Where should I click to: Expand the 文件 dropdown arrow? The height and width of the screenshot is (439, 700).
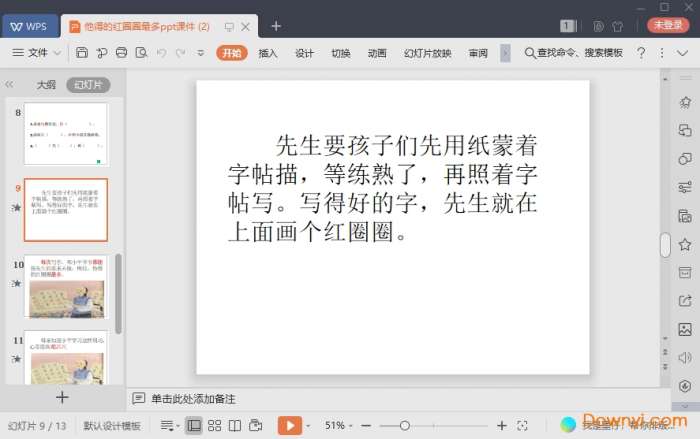pyautogui.click(x=57, y=53)
